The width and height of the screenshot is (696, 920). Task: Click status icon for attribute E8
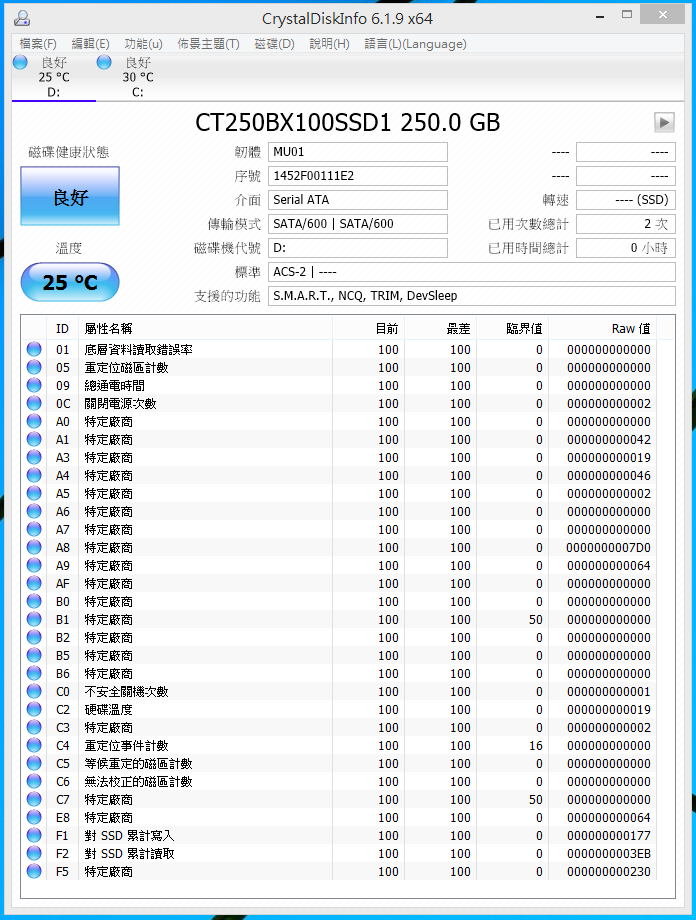tap(34, 817)
